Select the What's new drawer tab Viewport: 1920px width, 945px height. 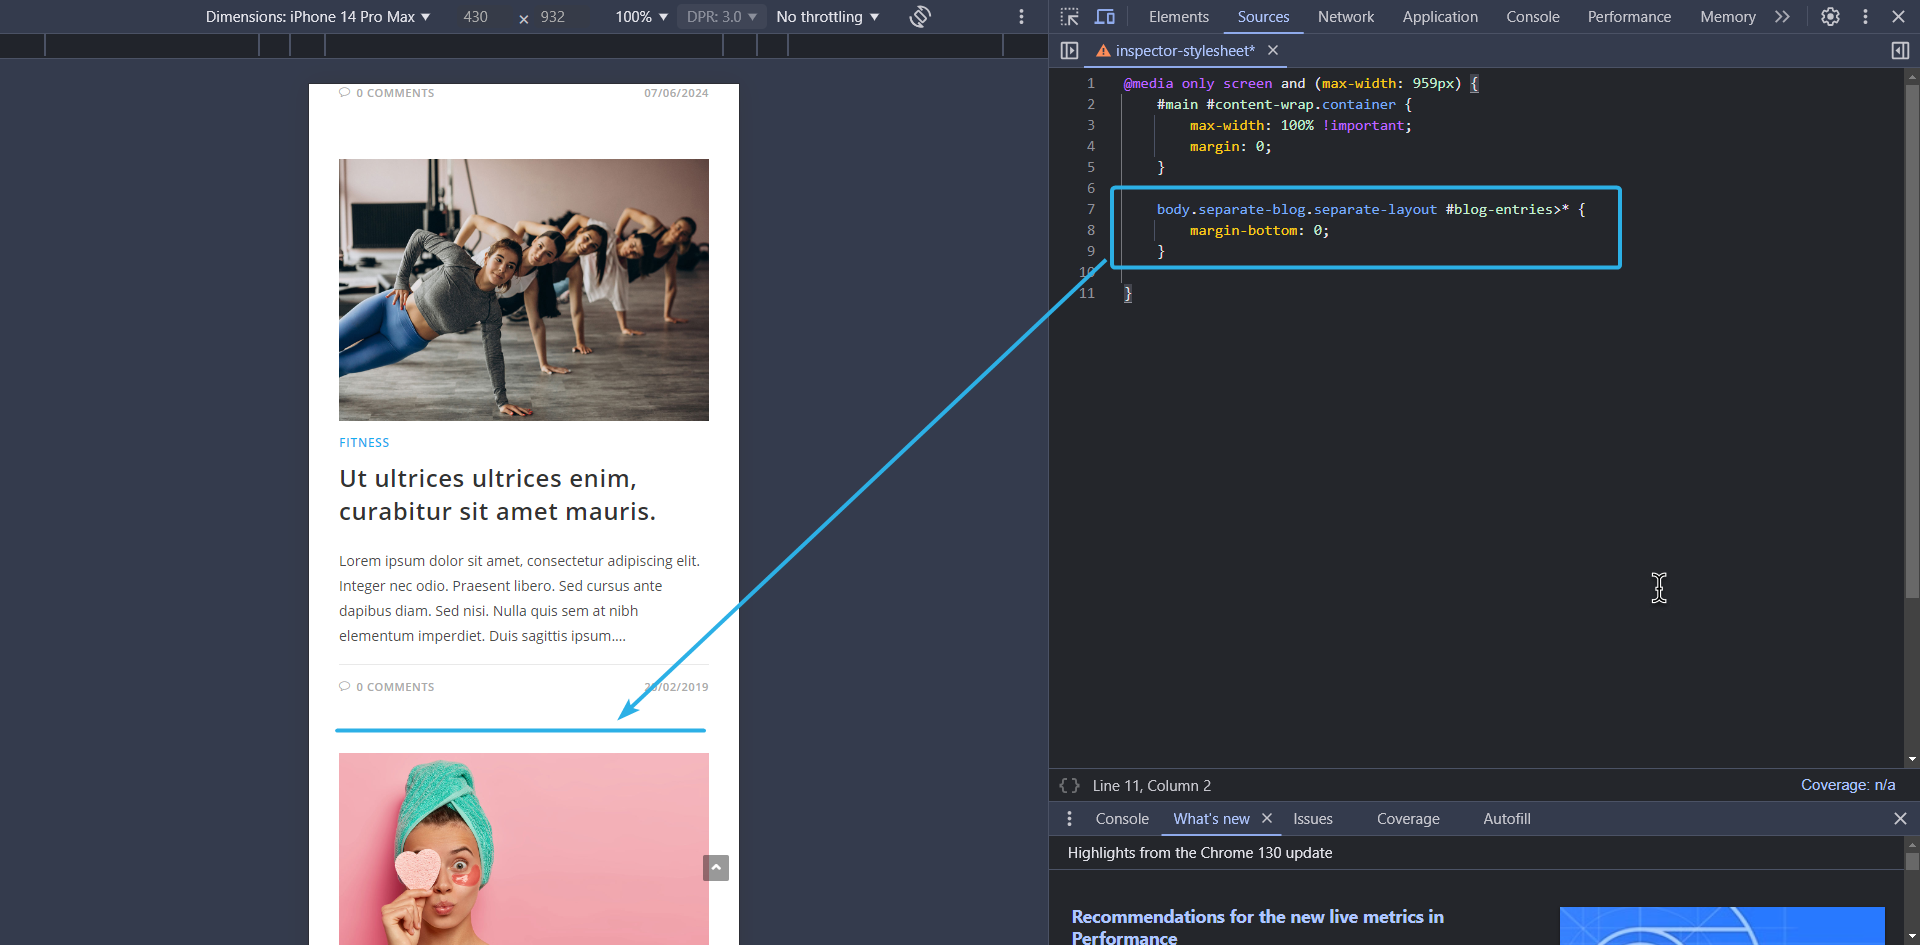pos(1211,819)
